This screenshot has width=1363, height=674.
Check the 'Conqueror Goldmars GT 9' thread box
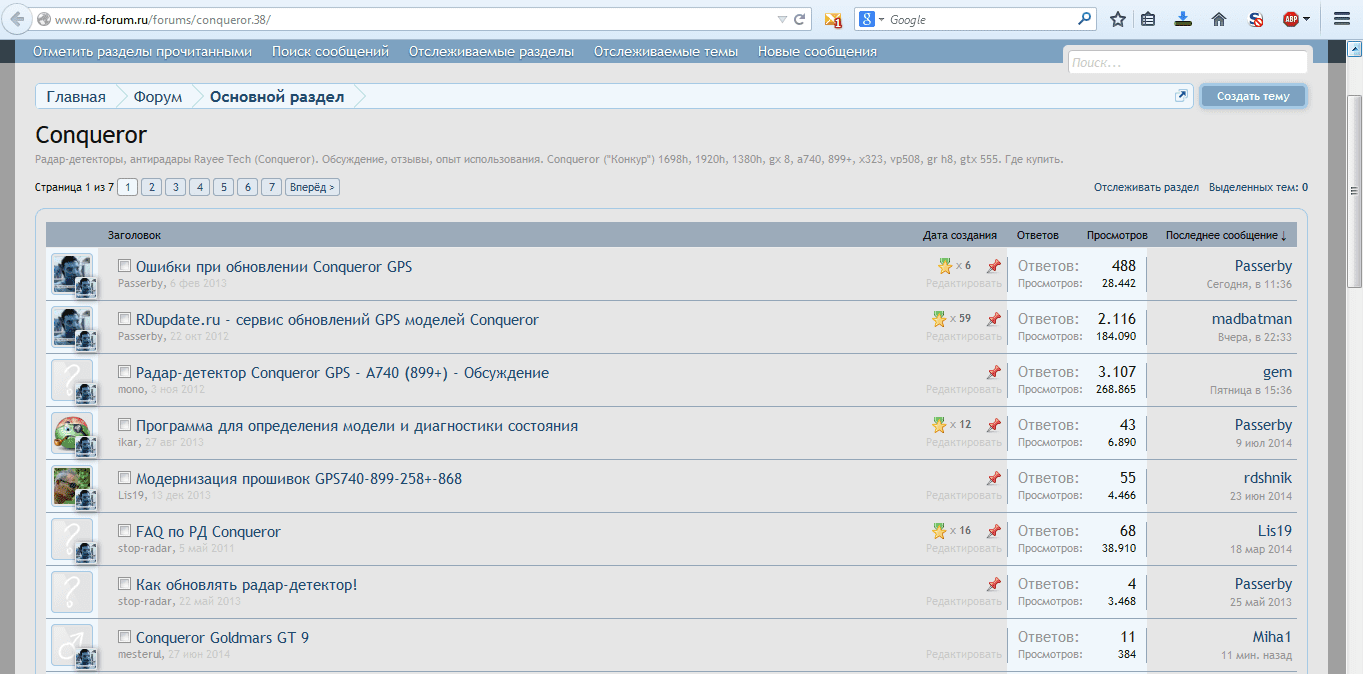tap(125, 637)
